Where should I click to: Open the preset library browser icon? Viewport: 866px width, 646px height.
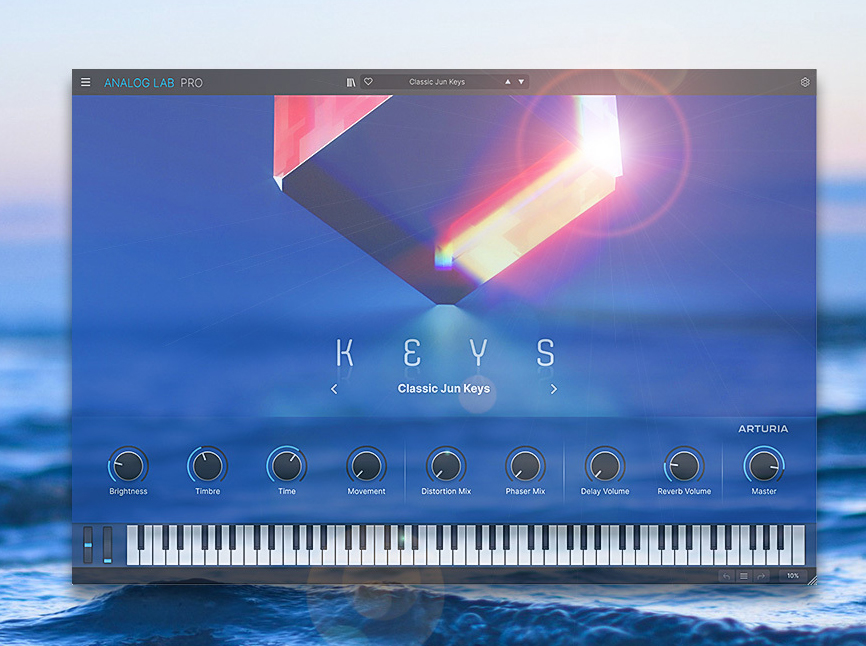[x=351, y=82]
